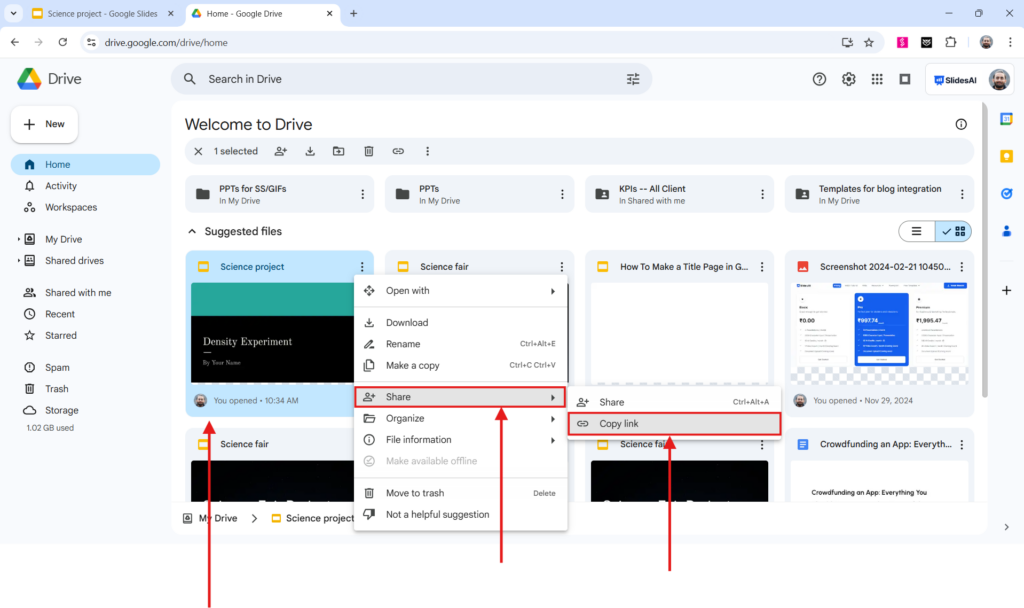
Task: Switch to list view layout
Action: point(916,231)
